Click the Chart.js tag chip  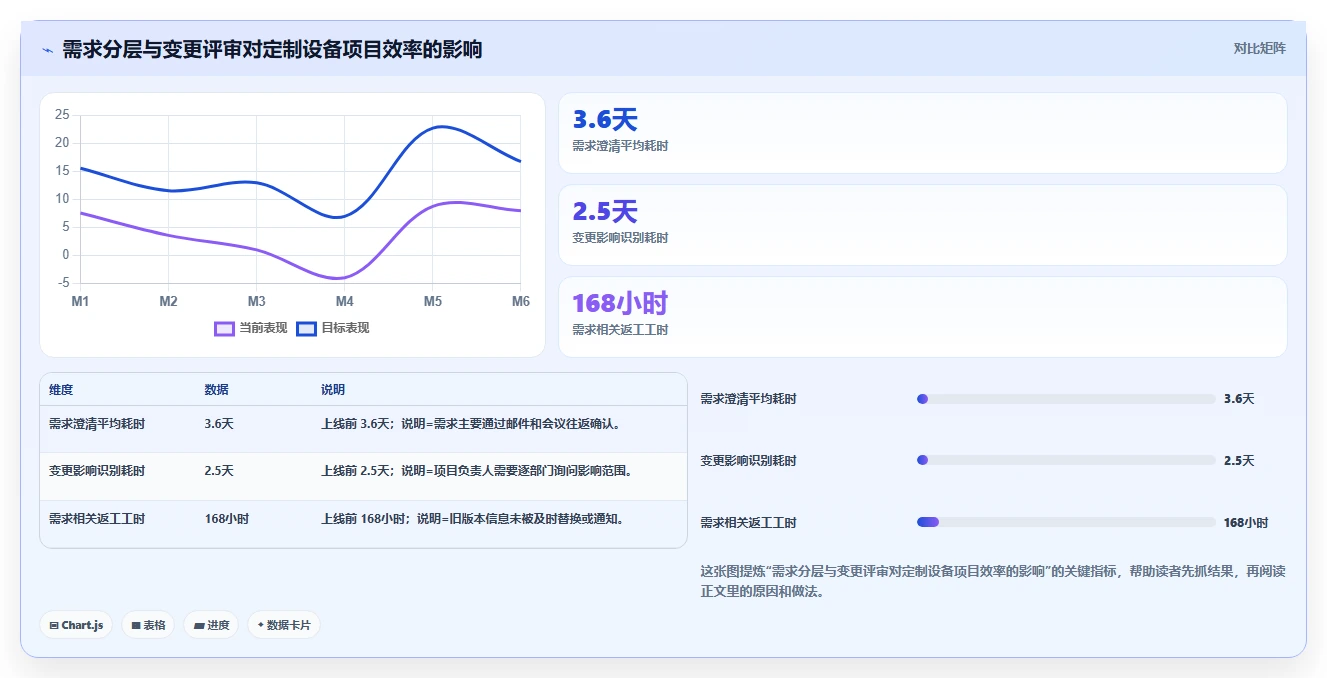click(77, 625)
